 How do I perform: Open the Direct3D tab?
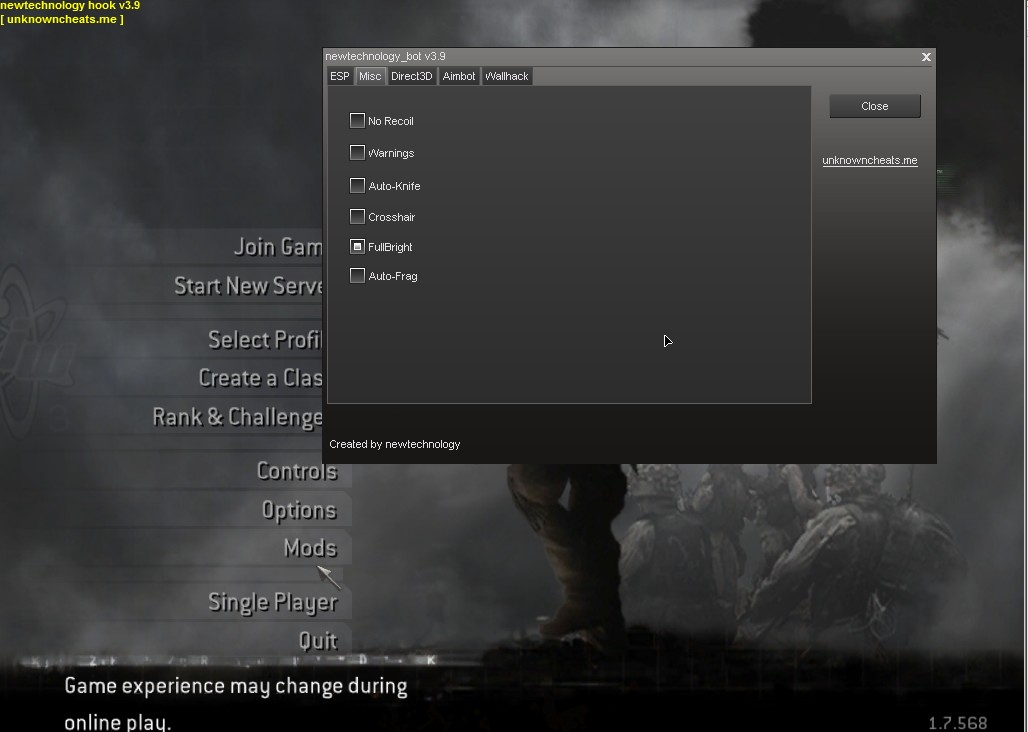(412, 76)
